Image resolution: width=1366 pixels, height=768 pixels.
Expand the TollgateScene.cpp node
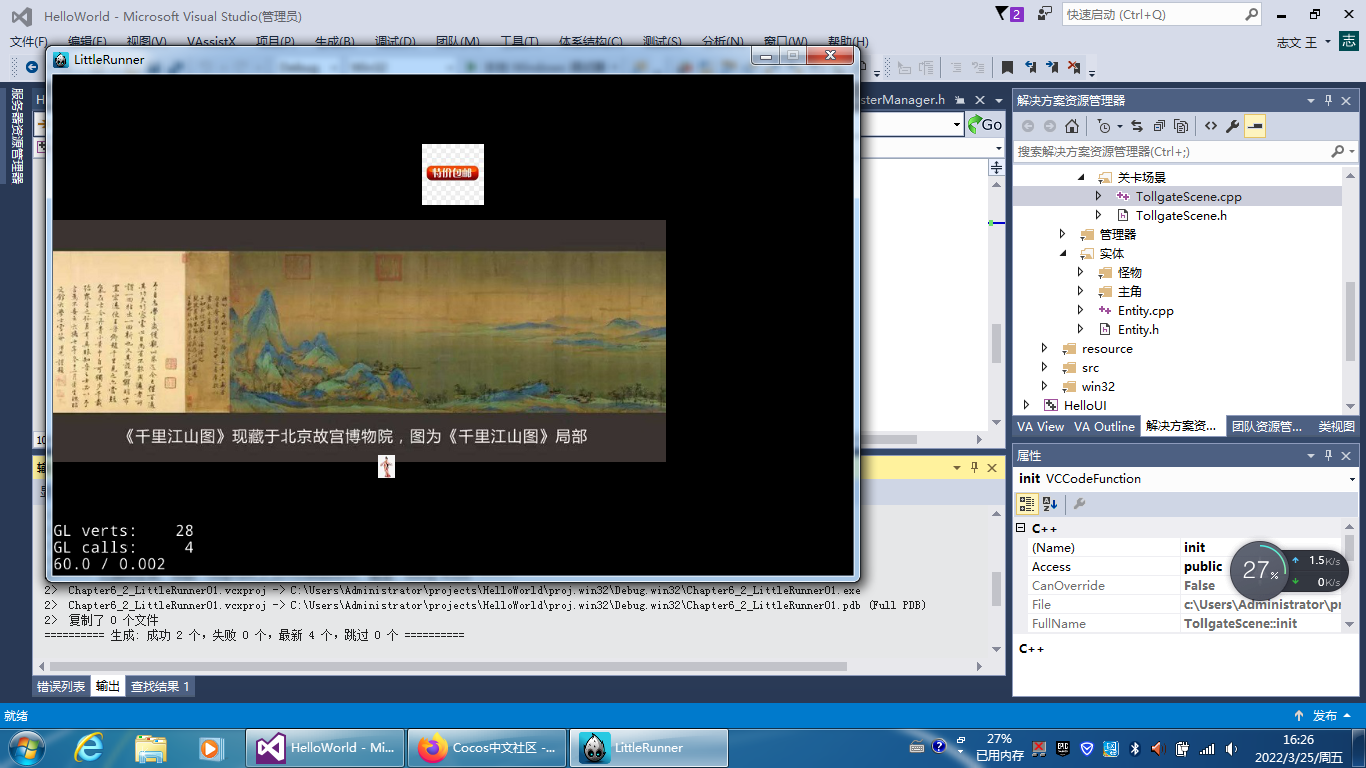[x=1099, y=196]
